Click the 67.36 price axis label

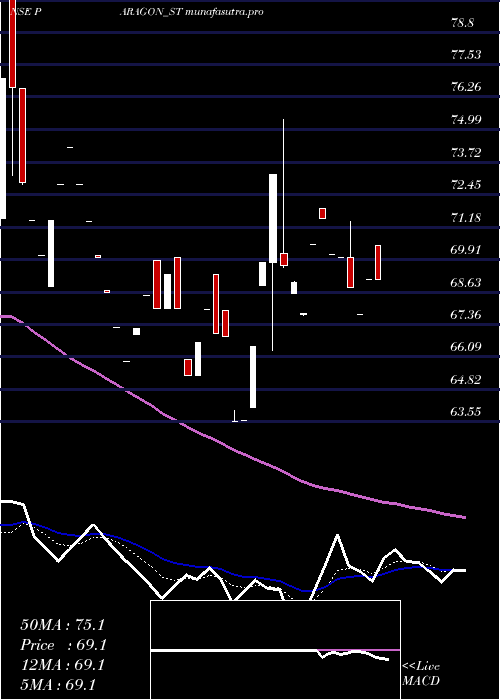tap(466, 315)
